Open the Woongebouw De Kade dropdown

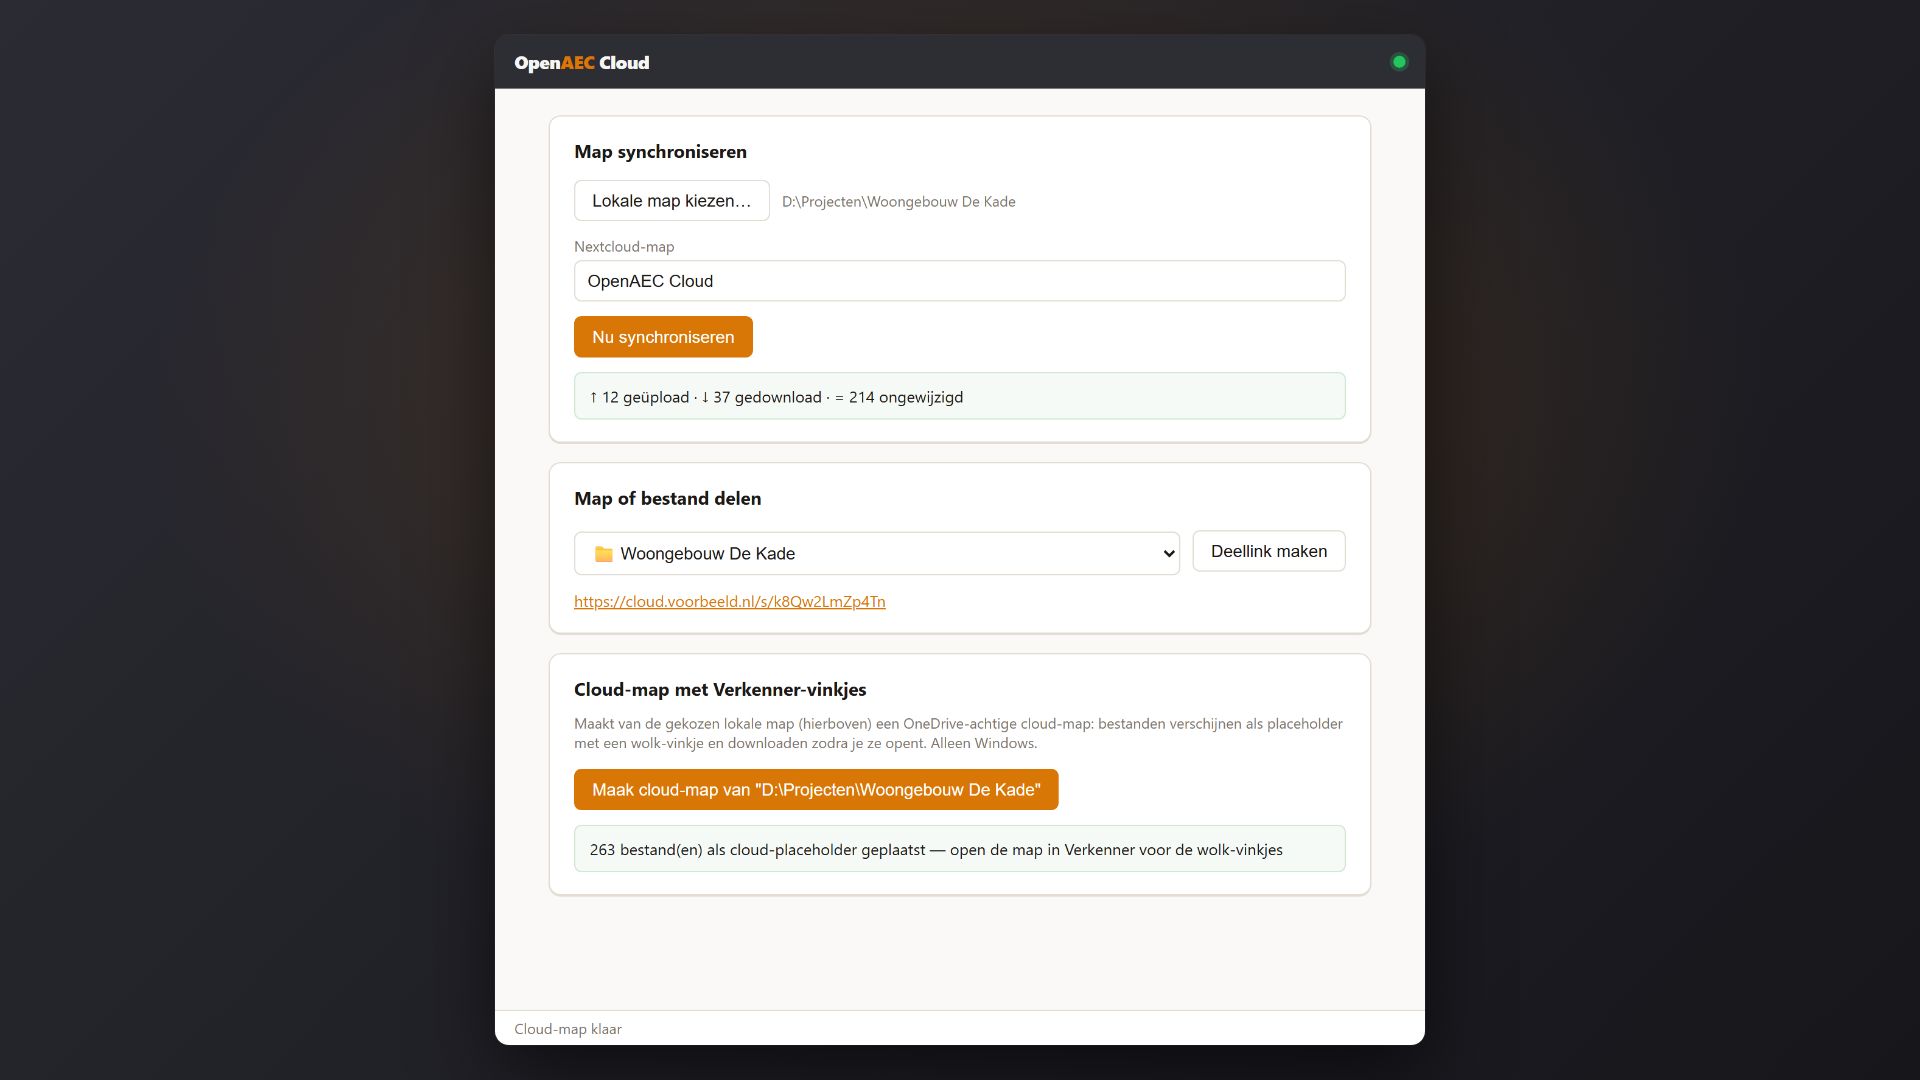(876, 553)
